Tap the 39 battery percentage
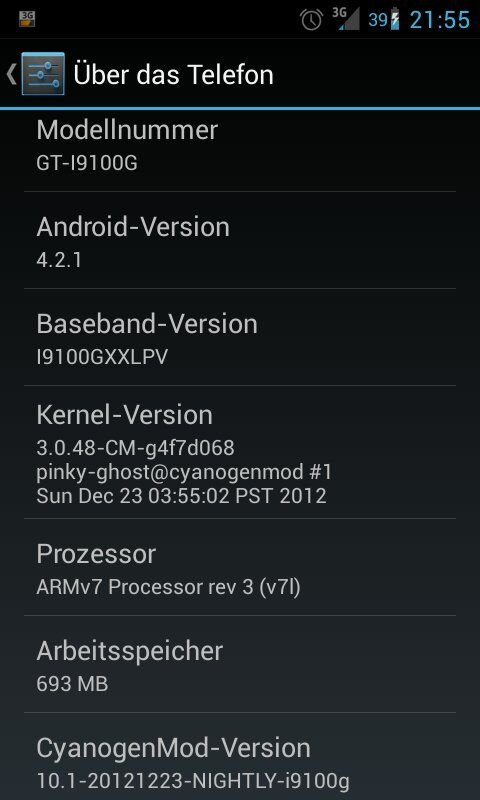This screenshot has height=800, width=480. [378, 20]
